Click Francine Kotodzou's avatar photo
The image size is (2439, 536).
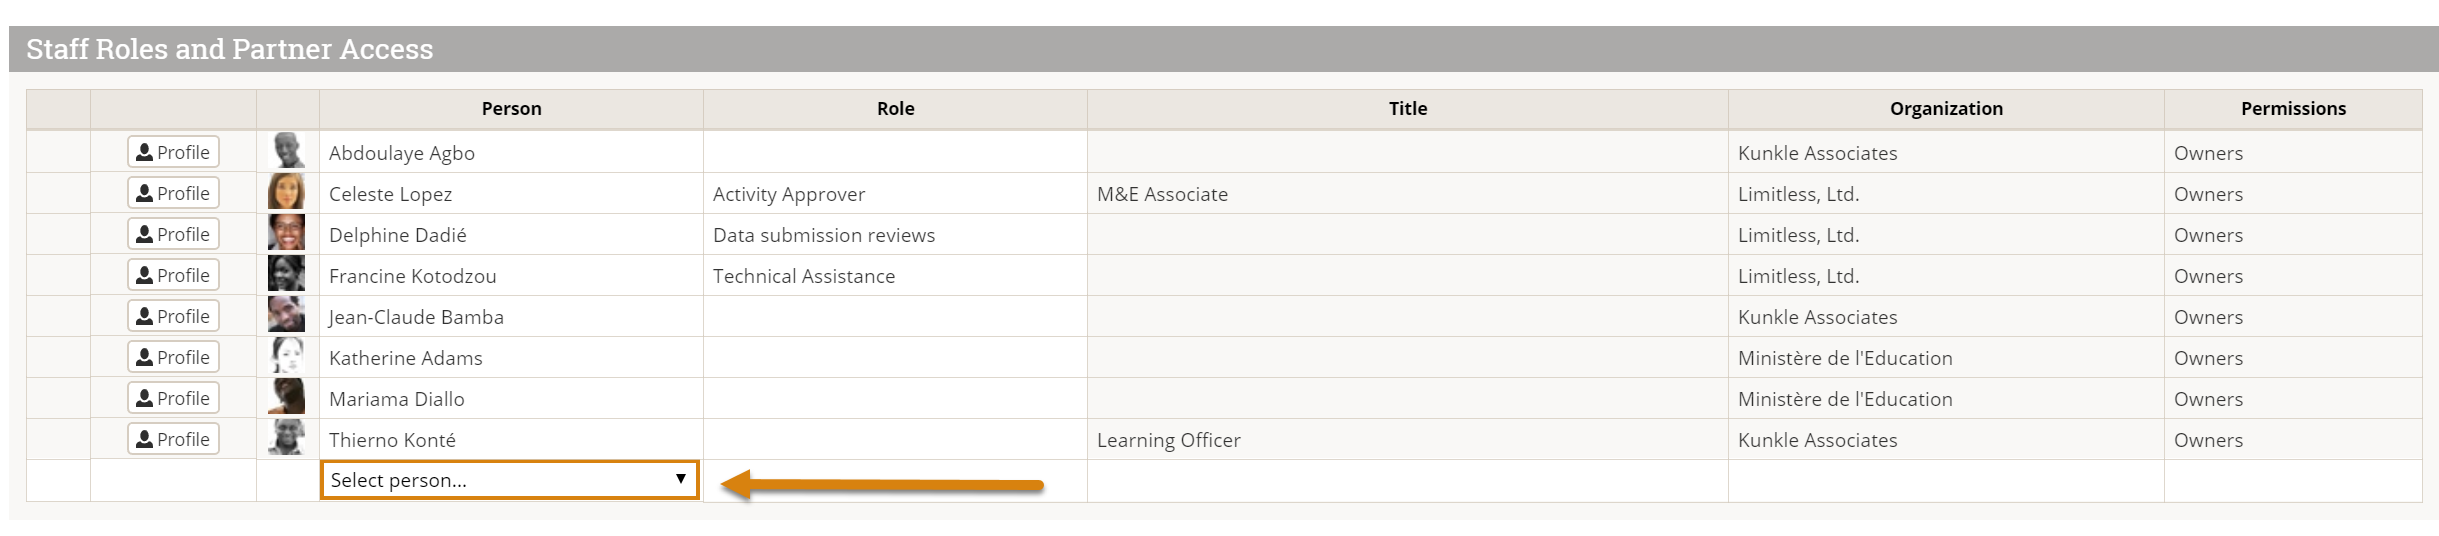(x=287, y=273)
